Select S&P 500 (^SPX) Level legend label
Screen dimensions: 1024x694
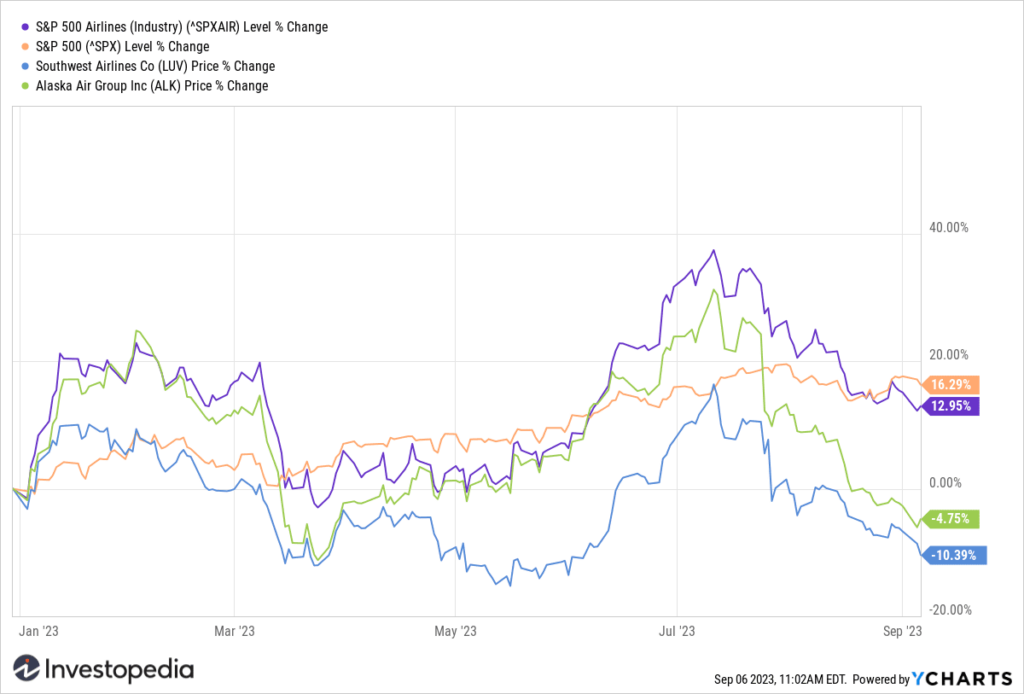(x=122, y=47)
